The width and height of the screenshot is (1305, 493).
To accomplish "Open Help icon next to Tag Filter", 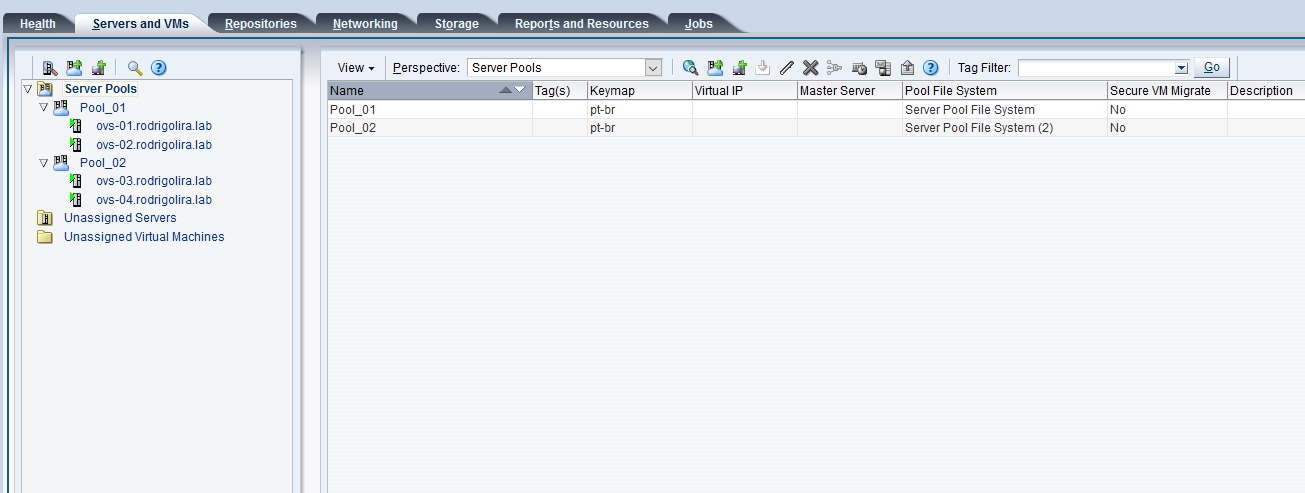I will point(930,68).
